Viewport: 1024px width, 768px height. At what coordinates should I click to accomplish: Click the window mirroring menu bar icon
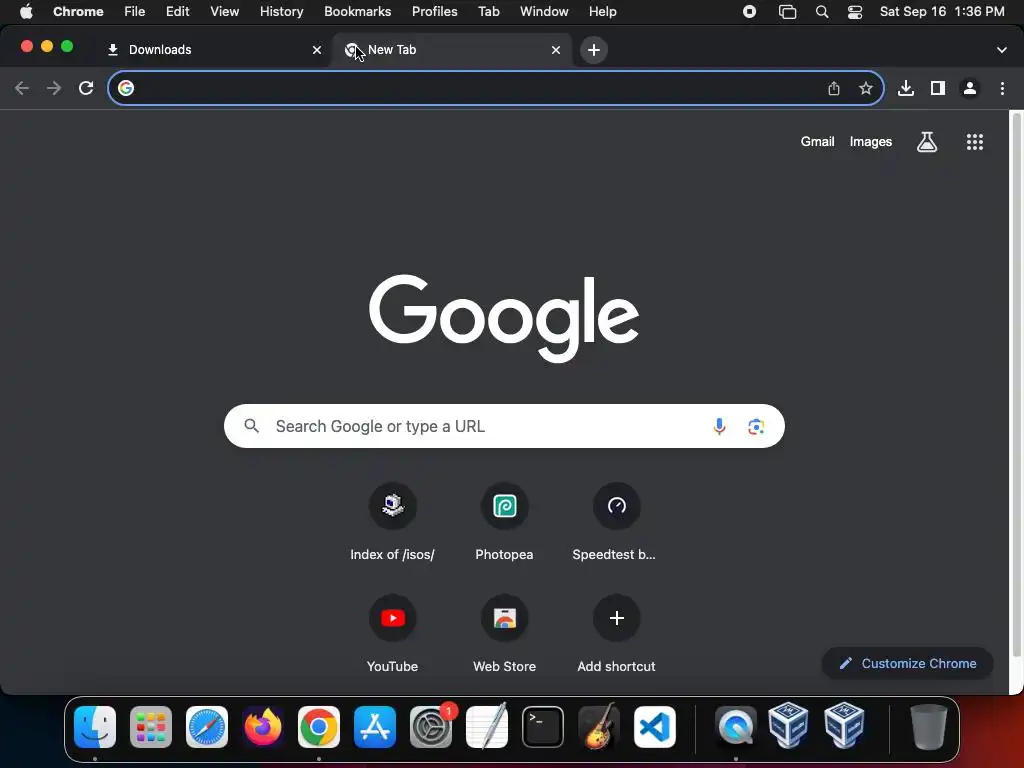788,12
